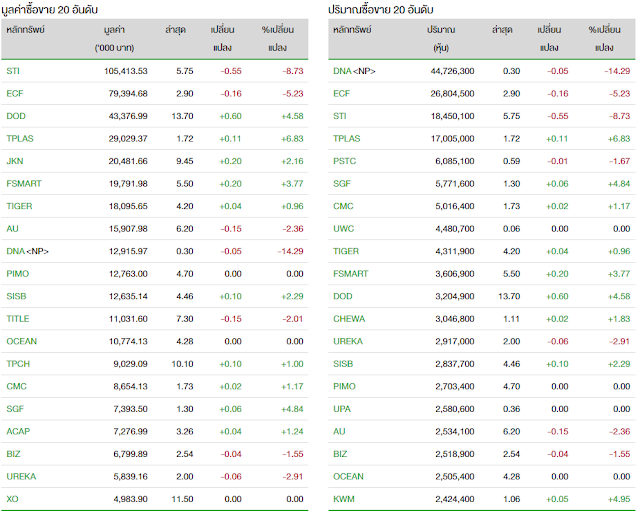Select the UWC stock symbol
Viewport: 640px width, 513px height.
tap(344, 227)
